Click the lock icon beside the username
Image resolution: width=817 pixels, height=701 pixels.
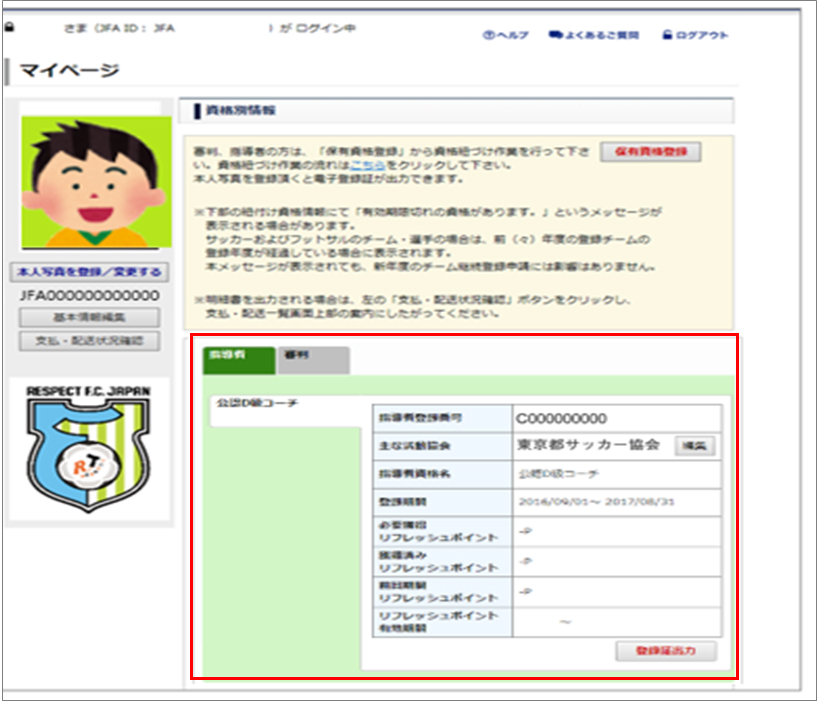pos(11,28)
